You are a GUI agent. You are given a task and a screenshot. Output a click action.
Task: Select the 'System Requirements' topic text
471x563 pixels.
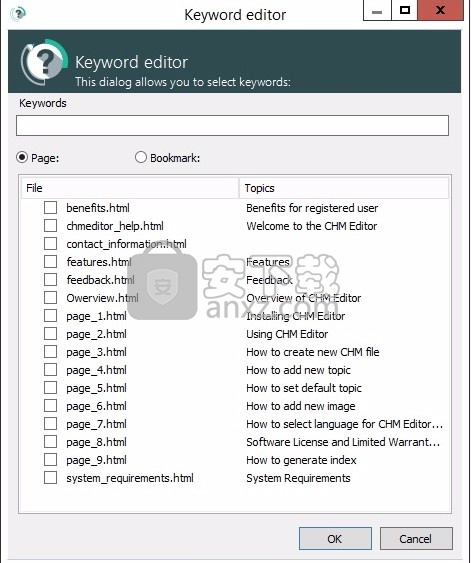coord(298,478)
